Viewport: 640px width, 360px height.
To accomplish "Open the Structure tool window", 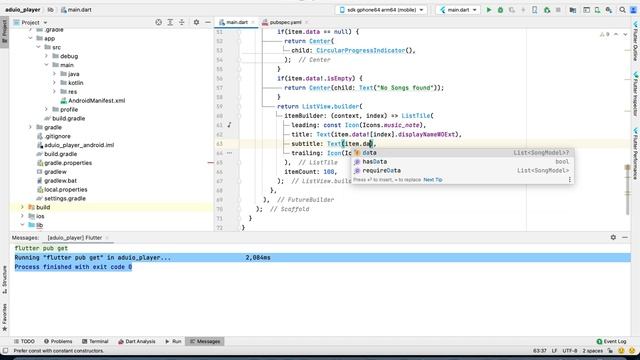I will 4,280.
